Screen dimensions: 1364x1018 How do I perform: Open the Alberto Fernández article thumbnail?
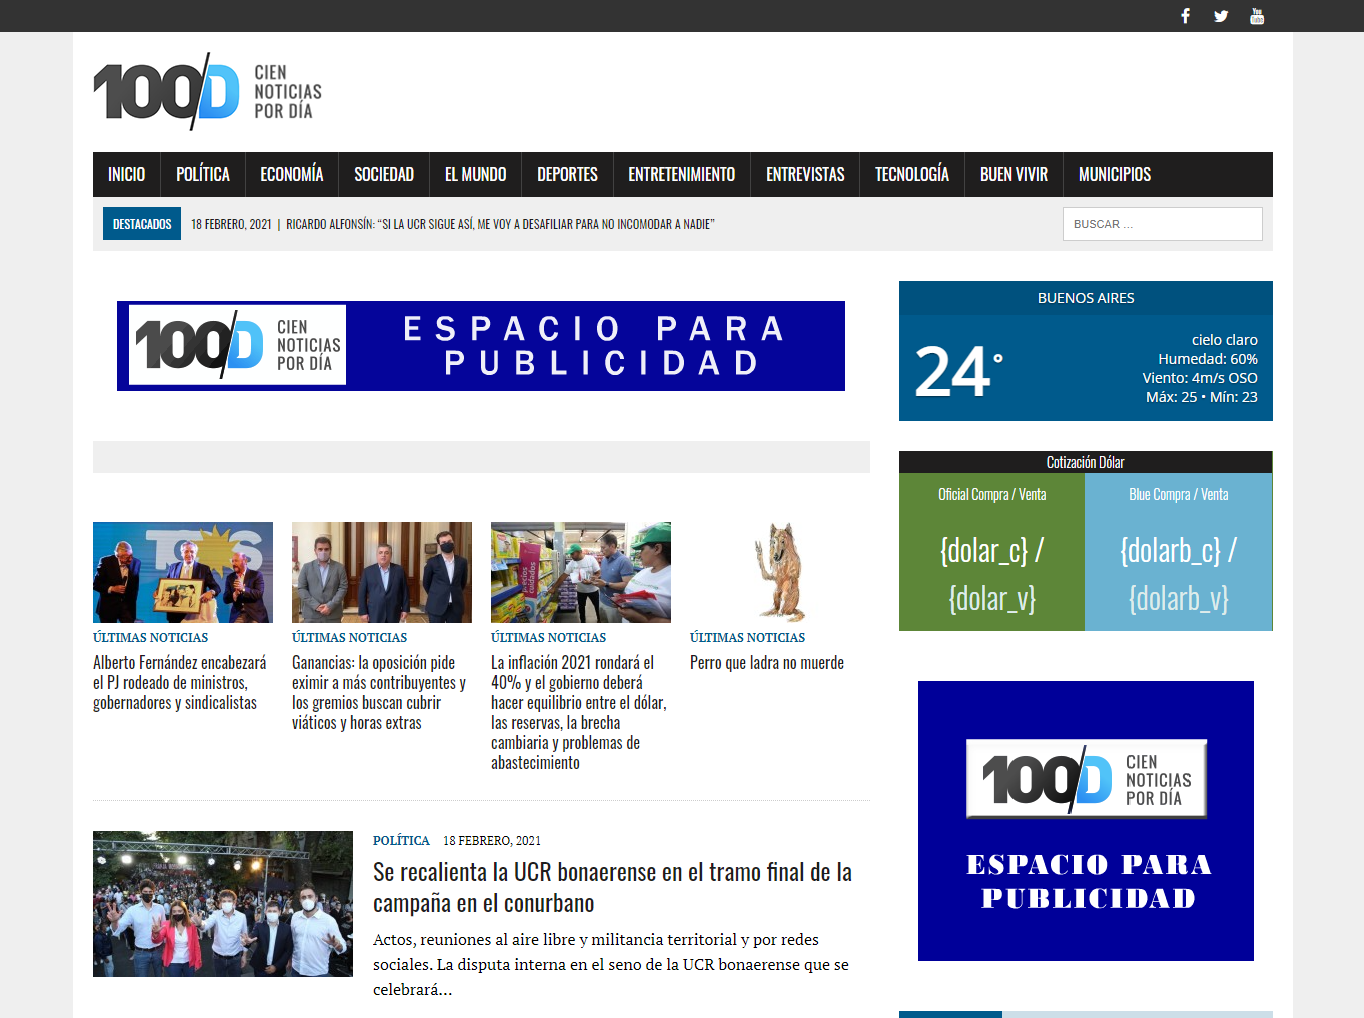[183, 572]
